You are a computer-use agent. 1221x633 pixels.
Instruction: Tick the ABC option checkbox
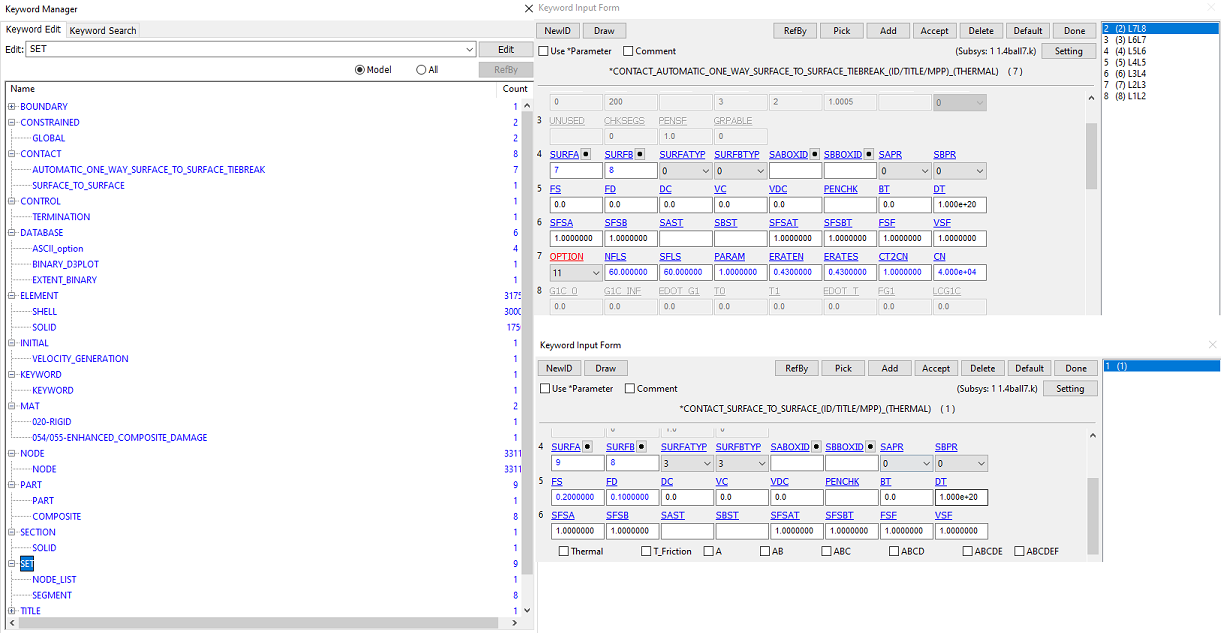827,551
